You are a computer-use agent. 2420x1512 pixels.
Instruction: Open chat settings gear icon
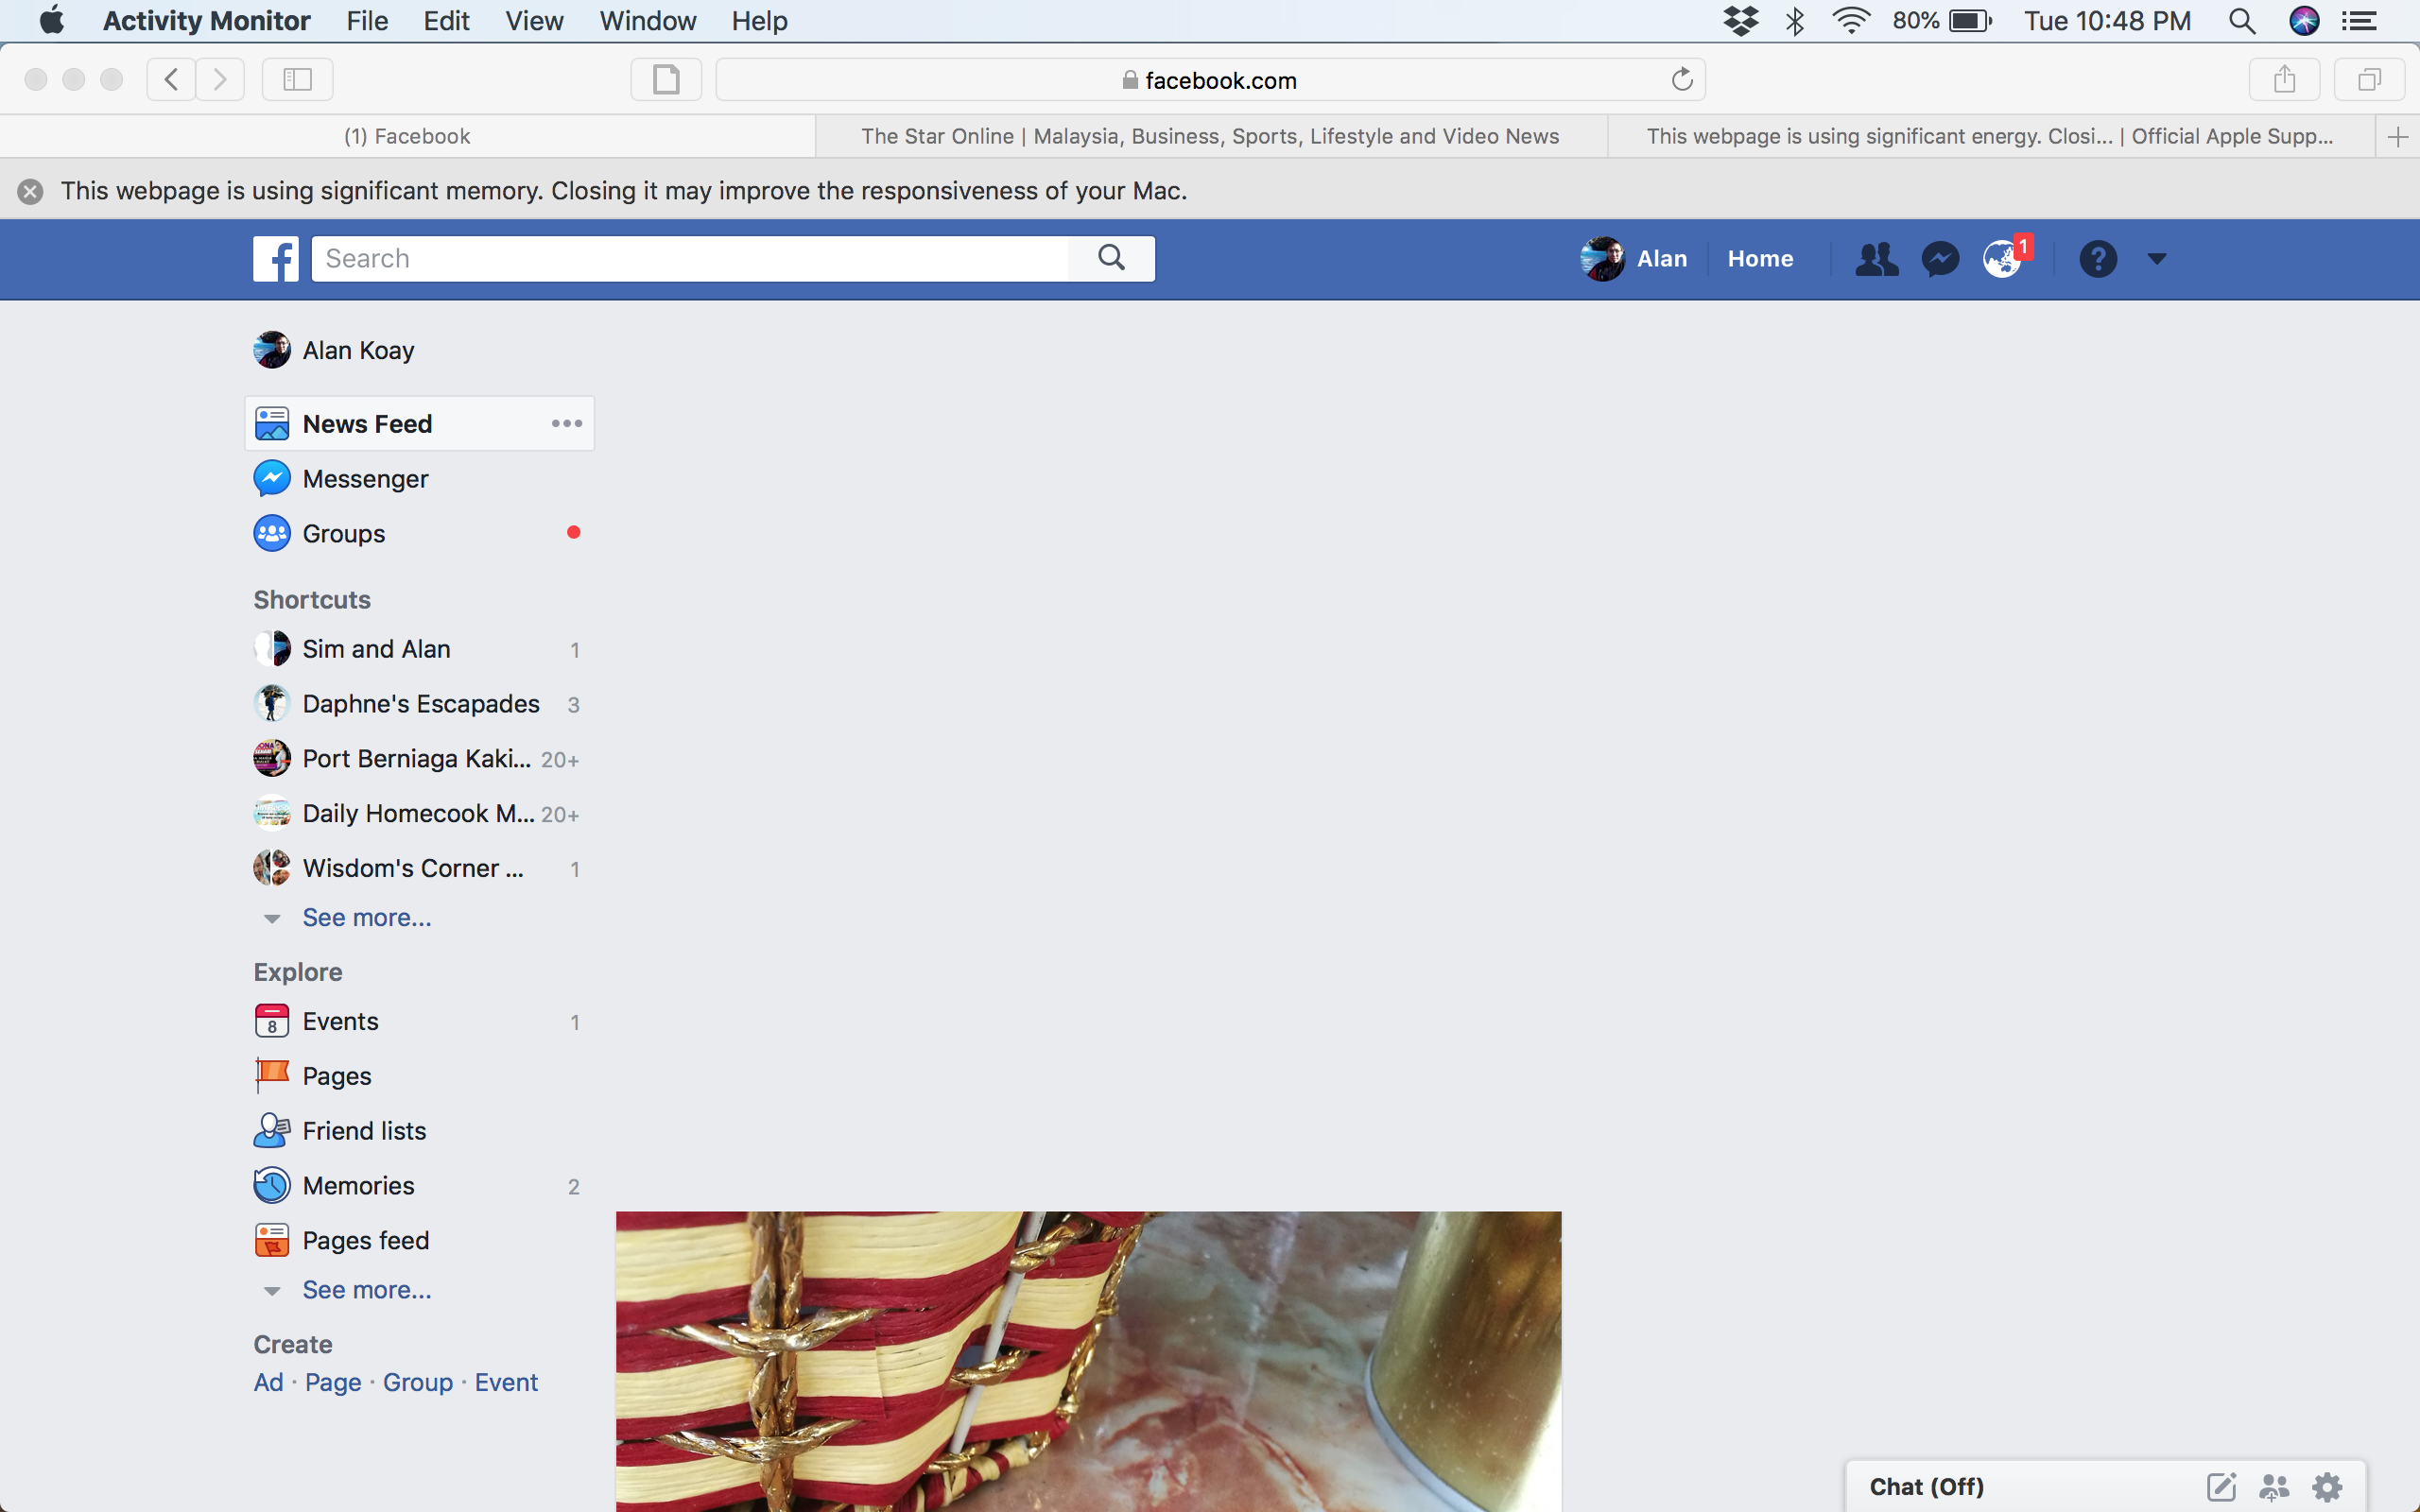pos(2328,1487)
